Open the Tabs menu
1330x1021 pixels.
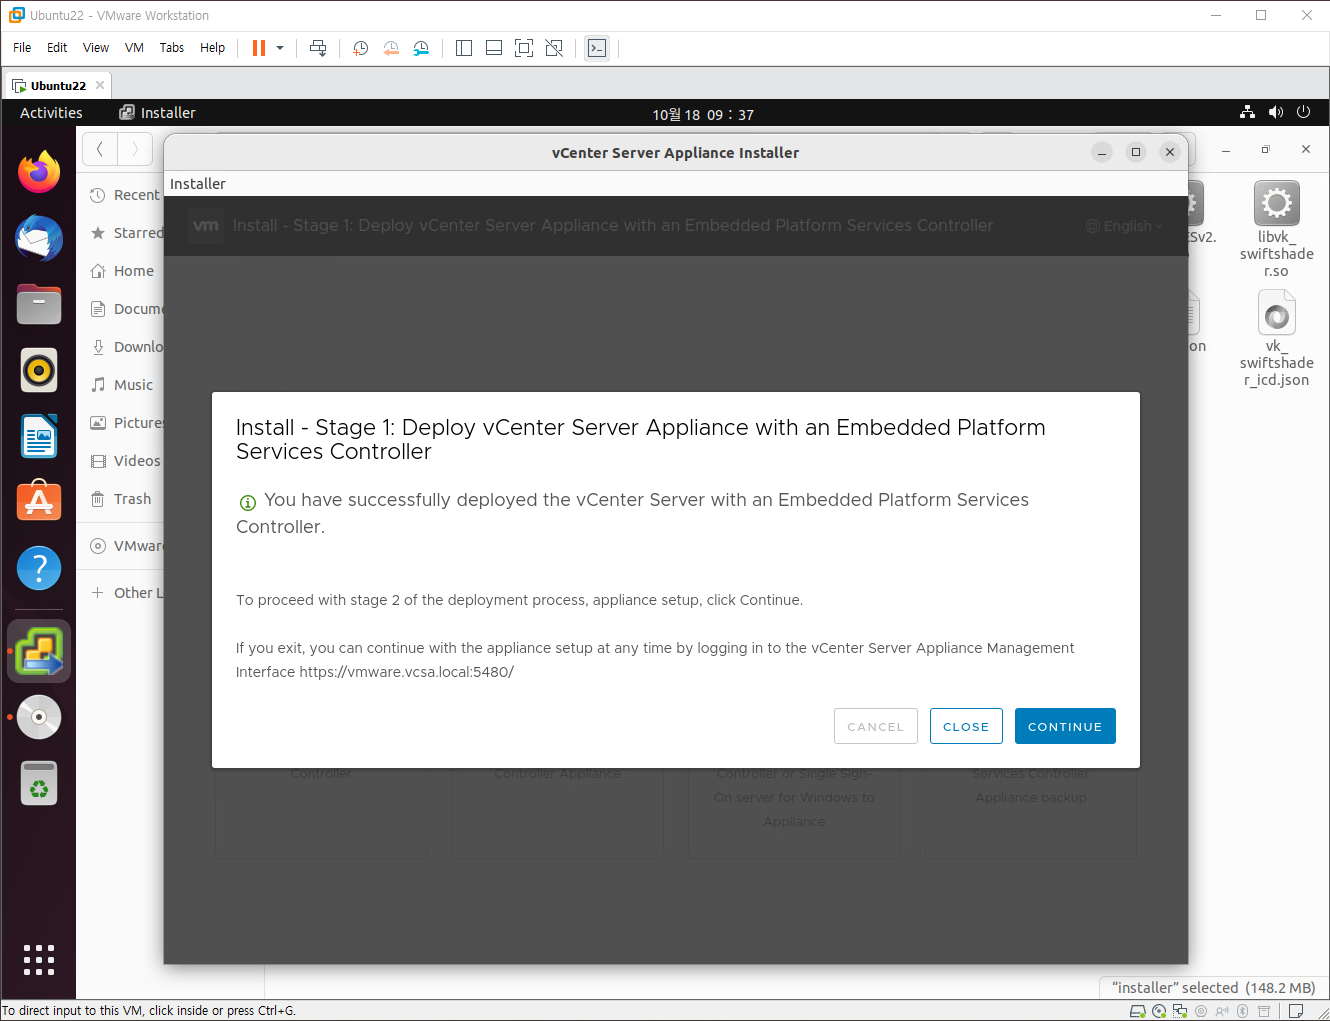tap(172, 47)
